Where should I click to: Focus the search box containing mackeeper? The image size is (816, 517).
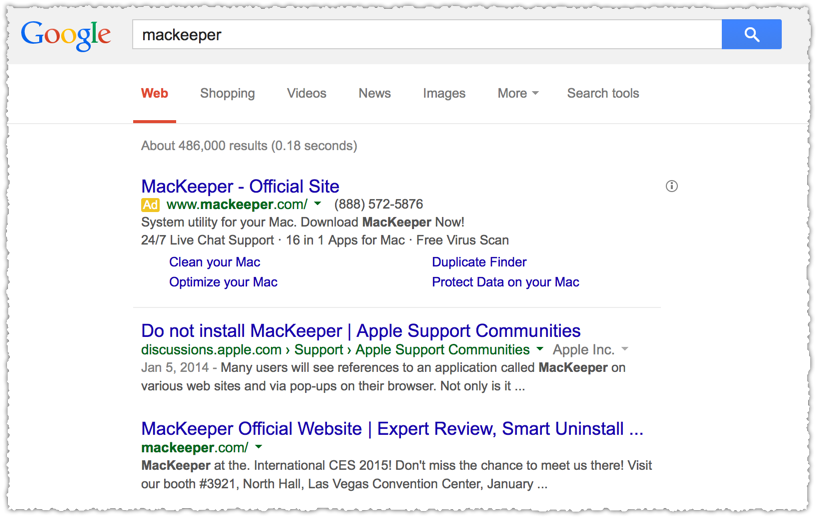tap(427, 34)
